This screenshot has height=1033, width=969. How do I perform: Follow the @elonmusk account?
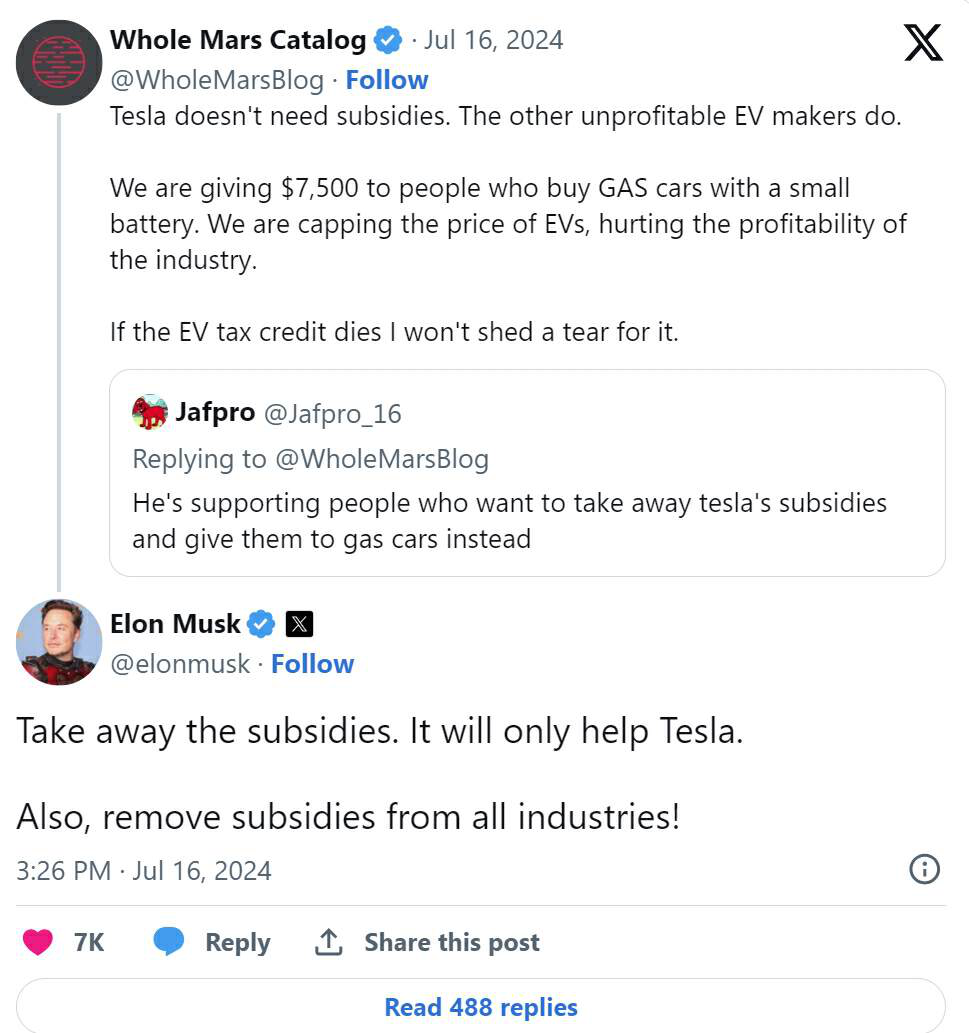(x=312, y=664)
